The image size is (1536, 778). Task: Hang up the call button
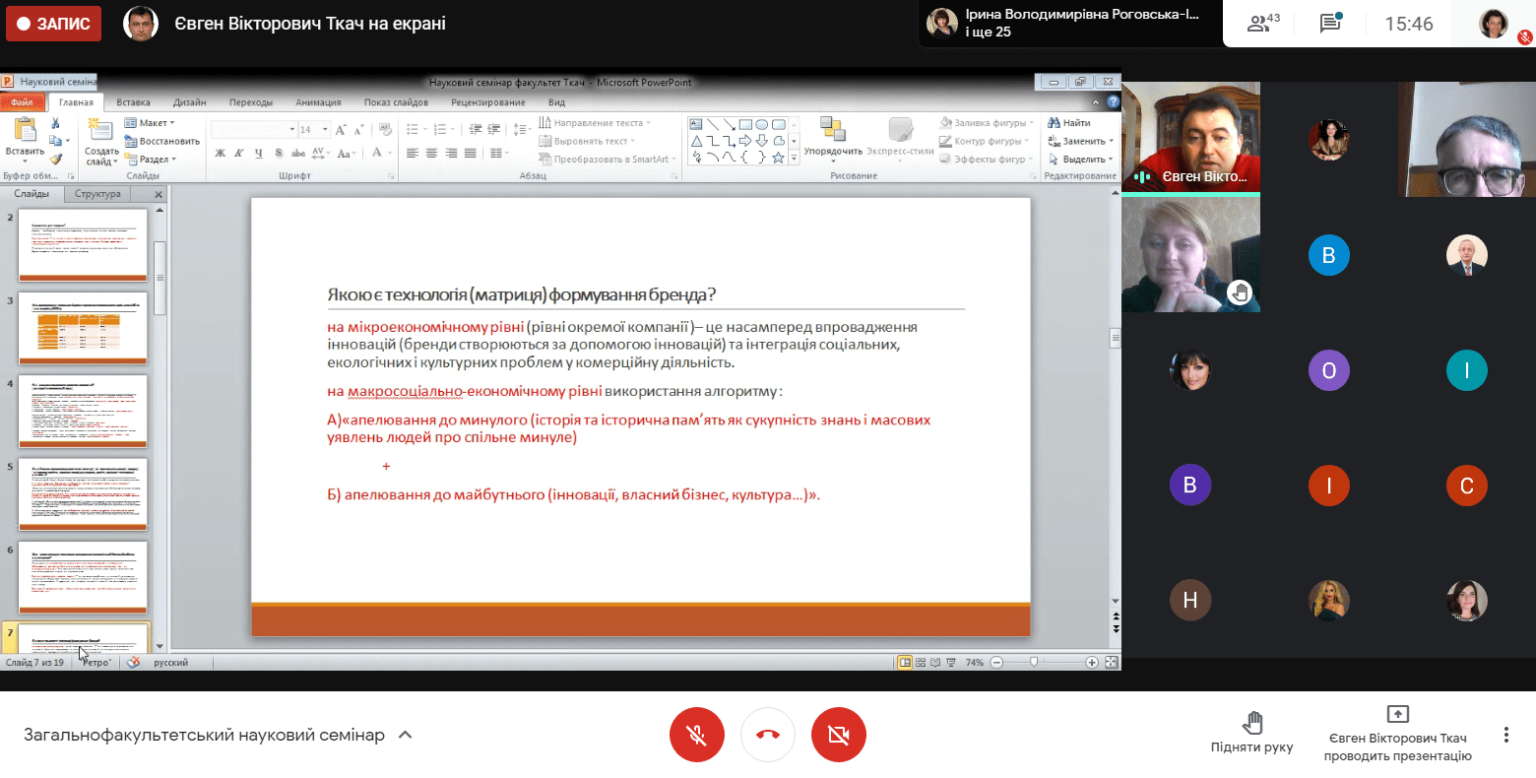[x=768, y=735]
